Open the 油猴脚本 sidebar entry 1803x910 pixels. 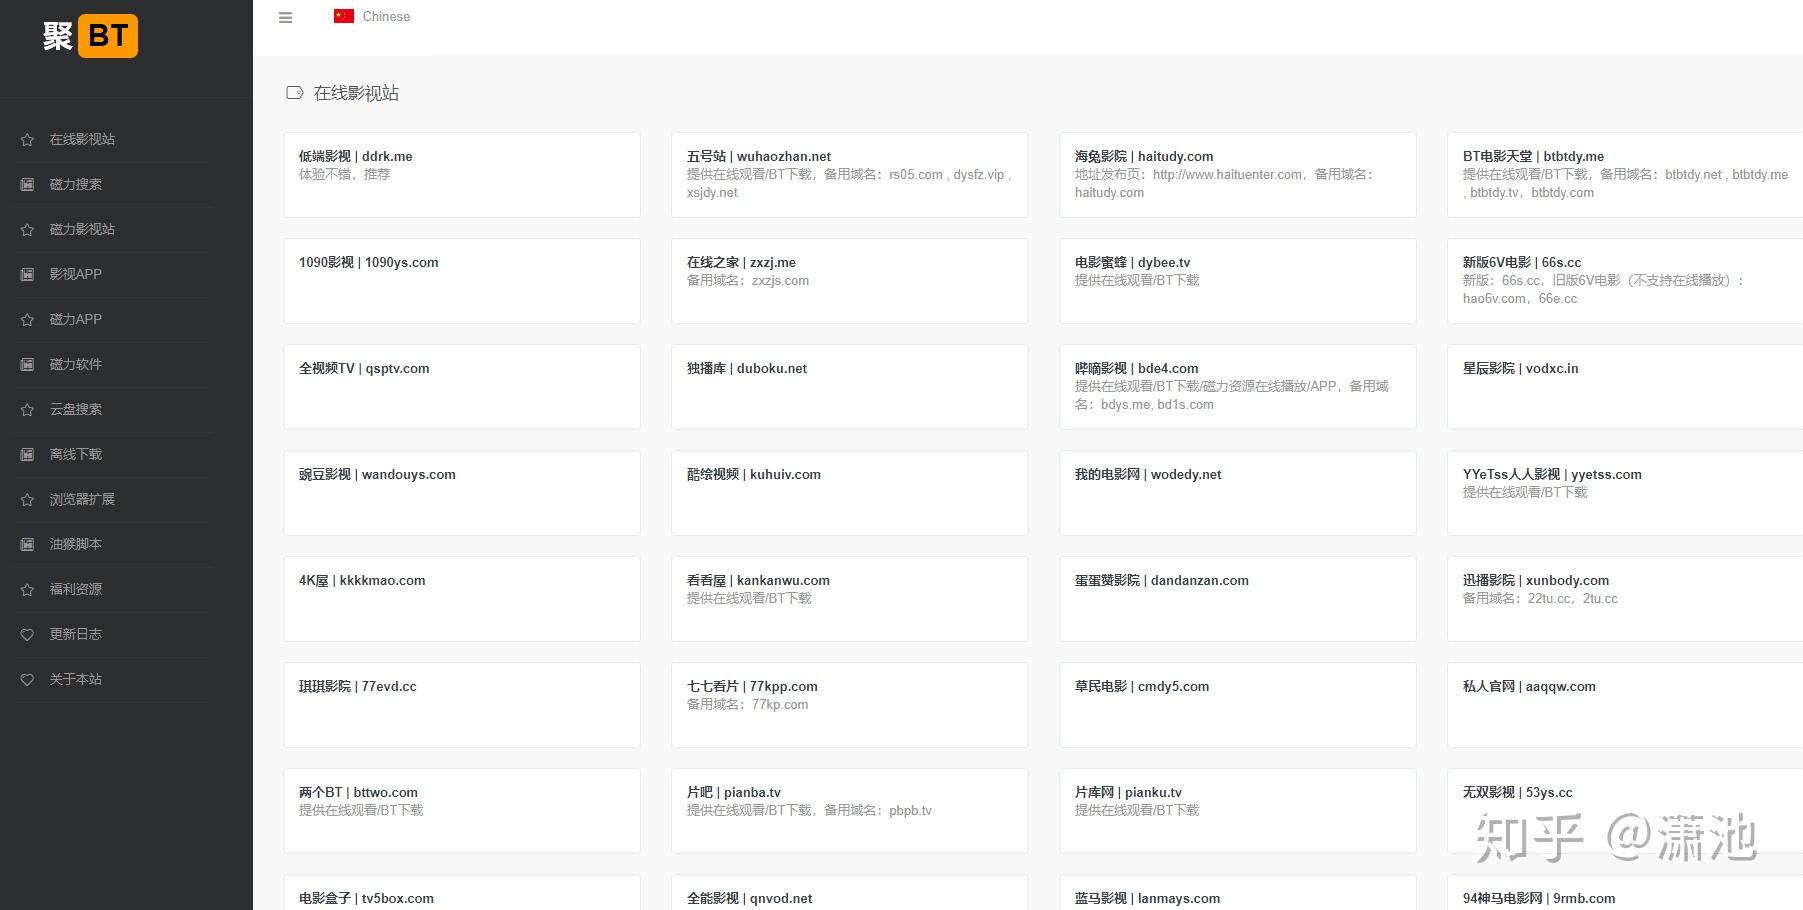point(76,544)
